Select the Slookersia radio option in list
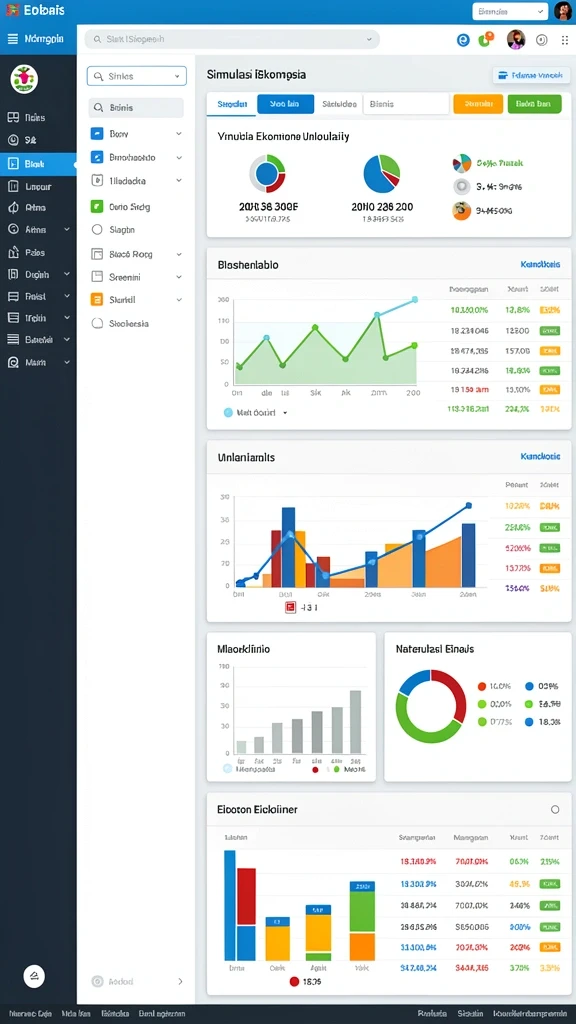Image resolution: width=576 pixels, height=1024 pixels. click(97, 323)
